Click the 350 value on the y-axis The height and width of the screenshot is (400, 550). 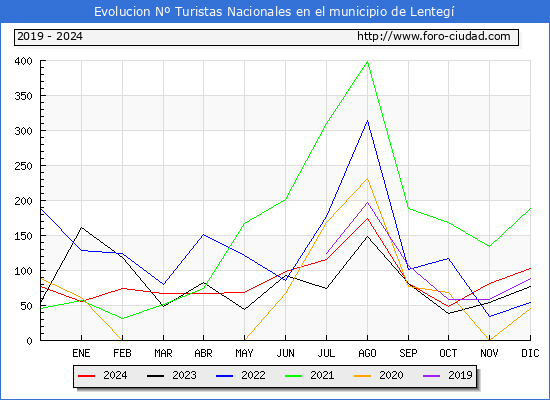pyautogui.click(x=23, y=96)
